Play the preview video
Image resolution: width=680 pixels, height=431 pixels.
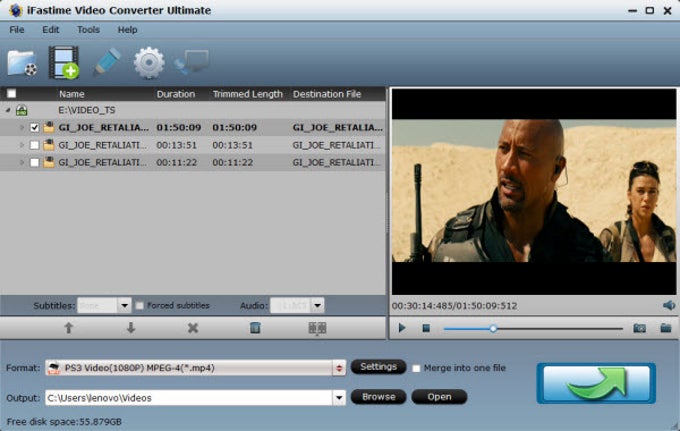click(402, 328)
